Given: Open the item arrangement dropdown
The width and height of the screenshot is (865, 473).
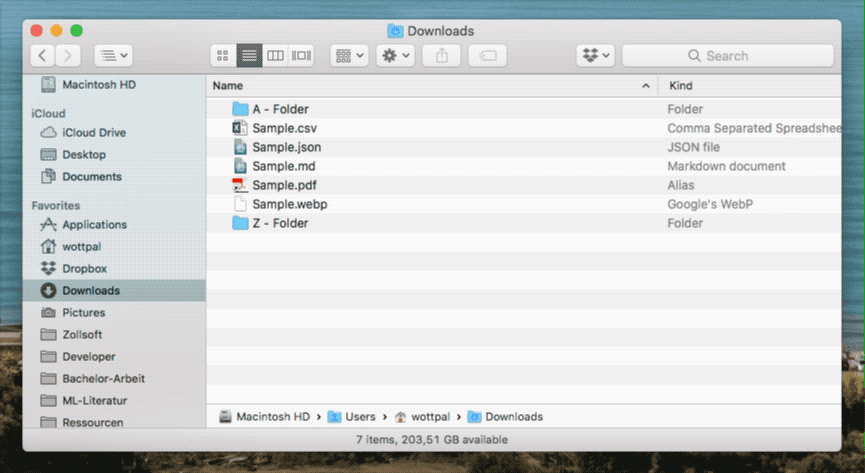Looking at the screenshot, I should click(350, 56).
